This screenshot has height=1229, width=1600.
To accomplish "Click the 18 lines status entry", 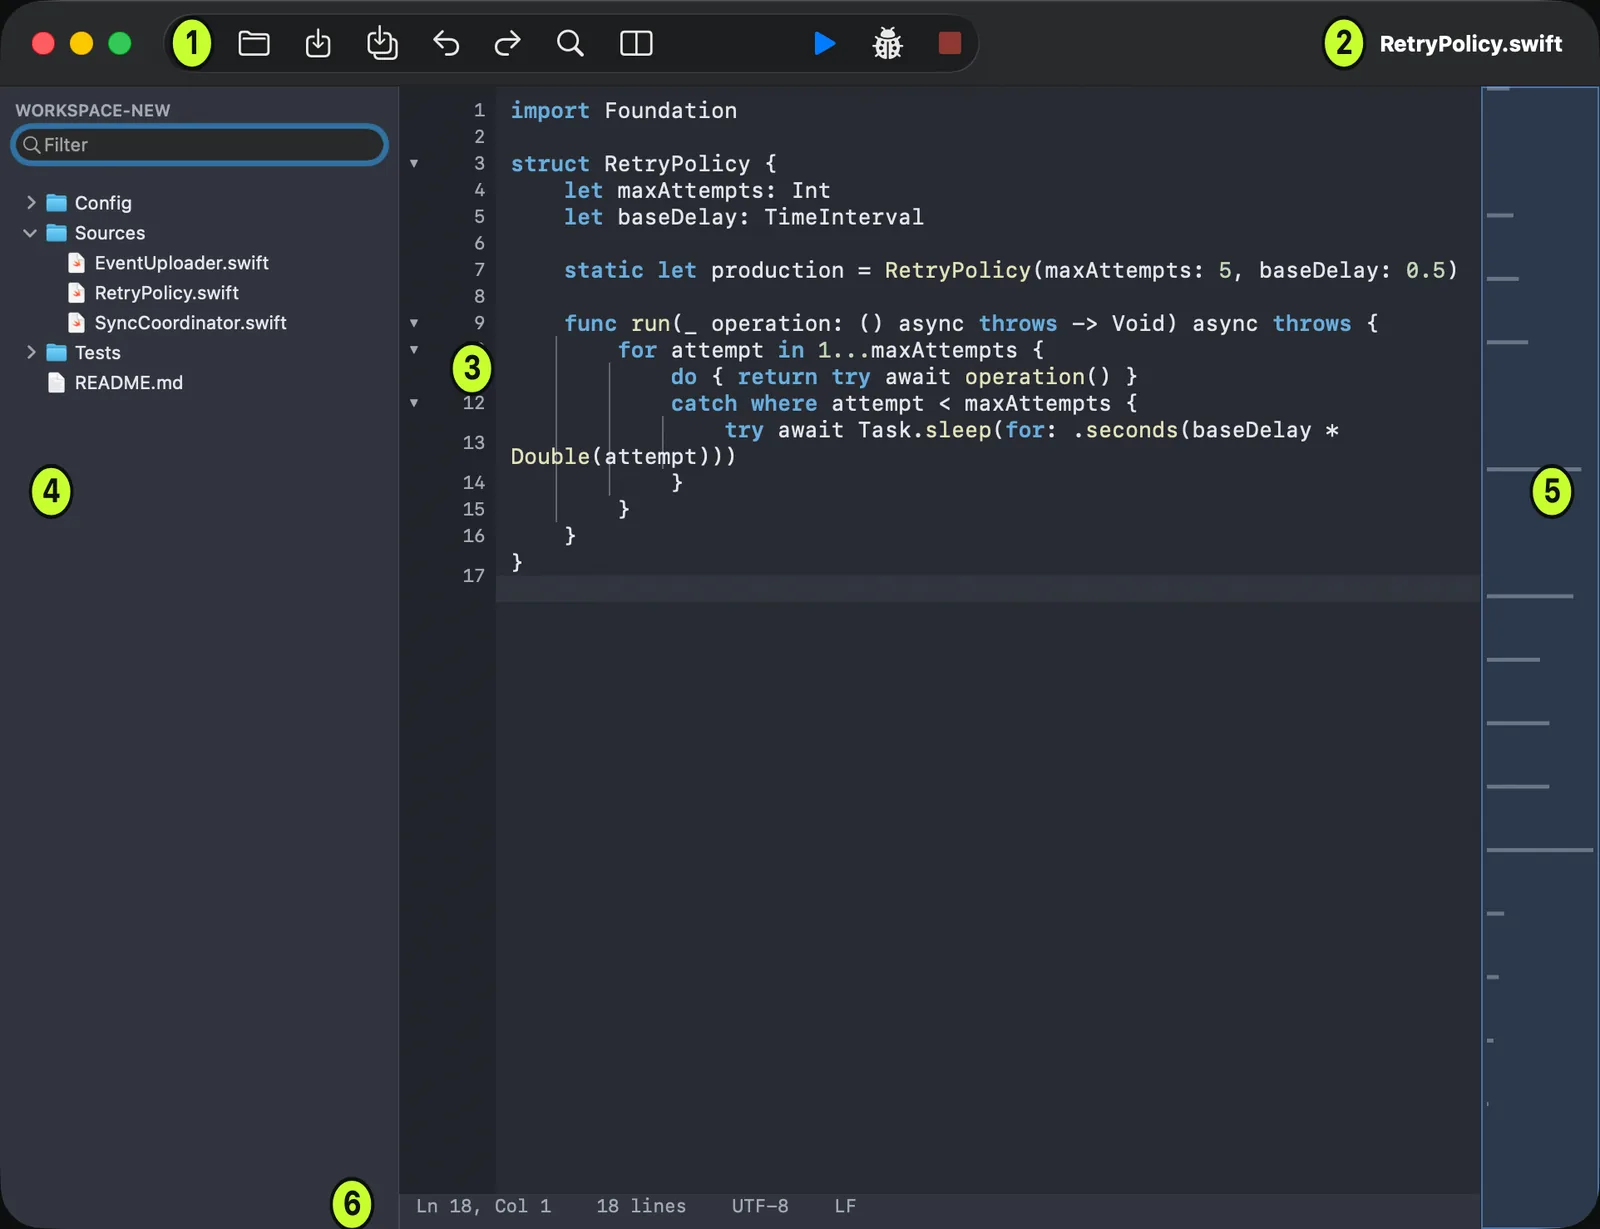I will (x=641, y=1206).
